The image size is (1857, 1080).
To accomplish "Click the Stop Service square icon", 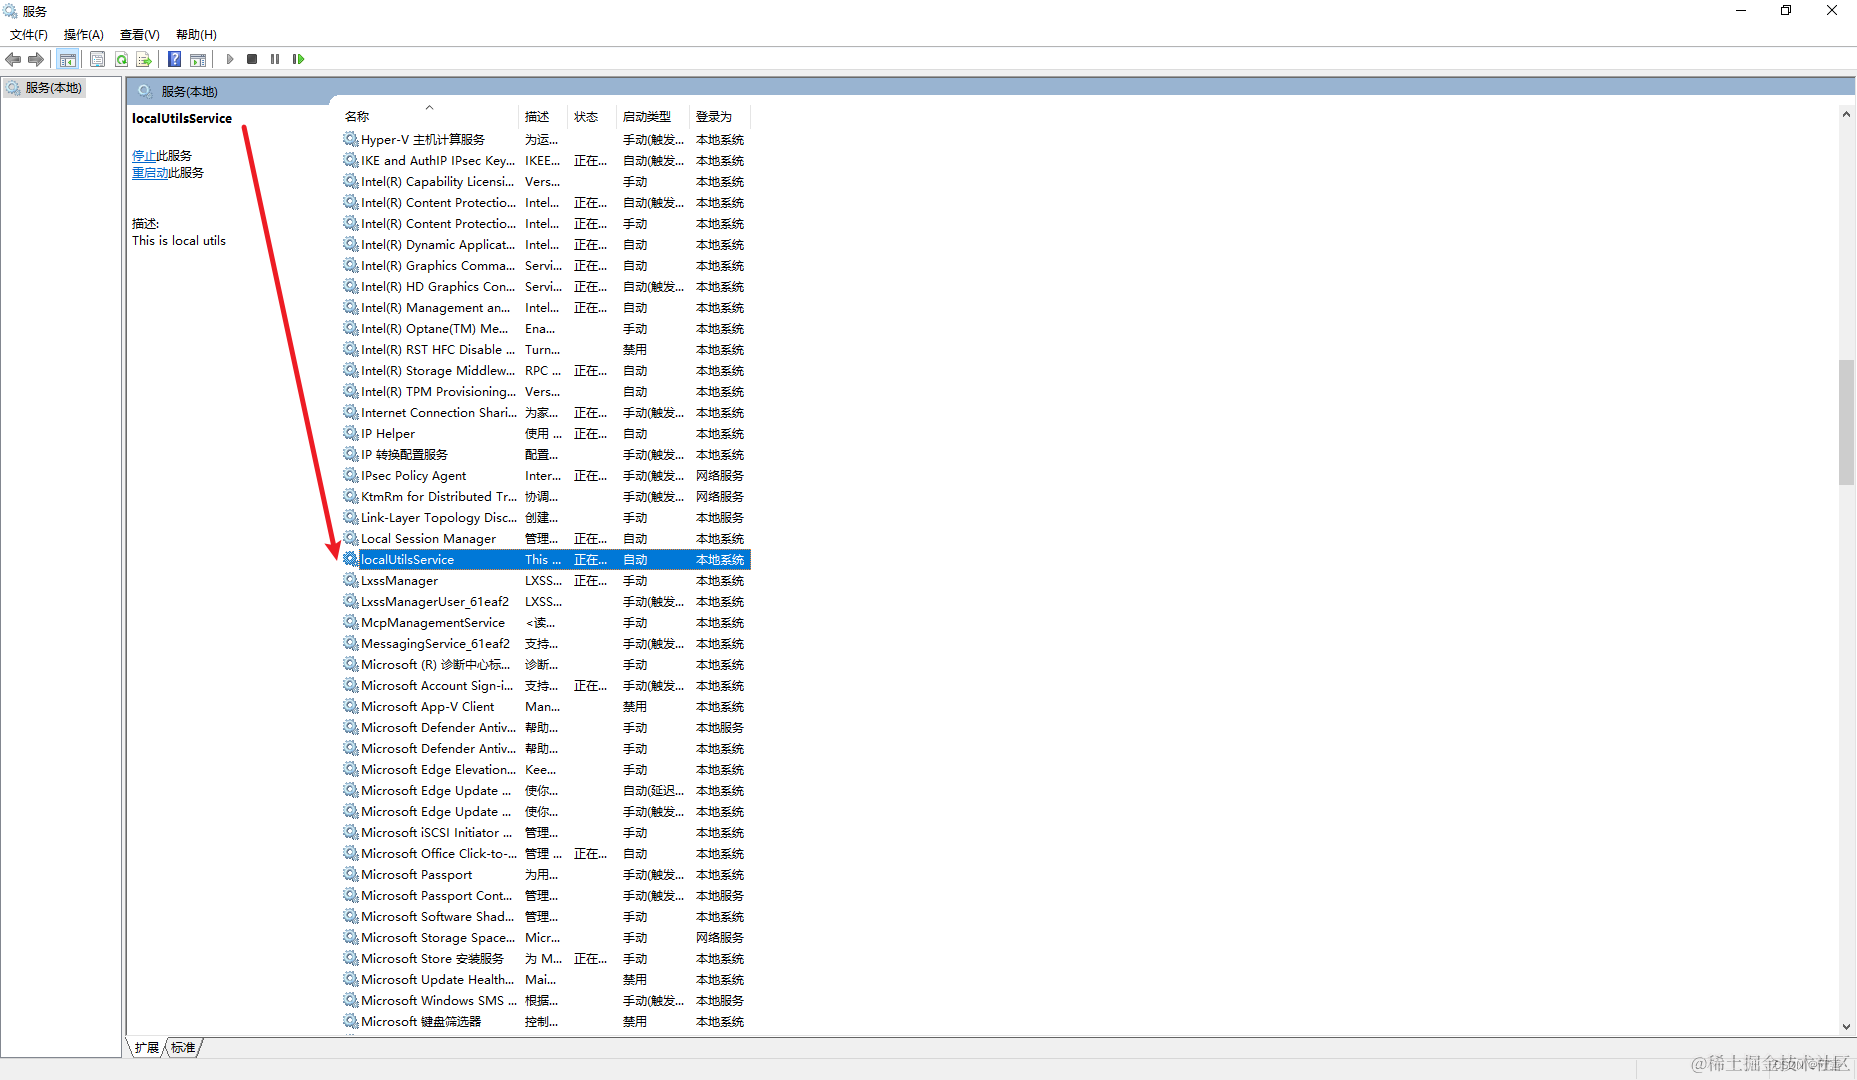I will [x=252, y=59].
